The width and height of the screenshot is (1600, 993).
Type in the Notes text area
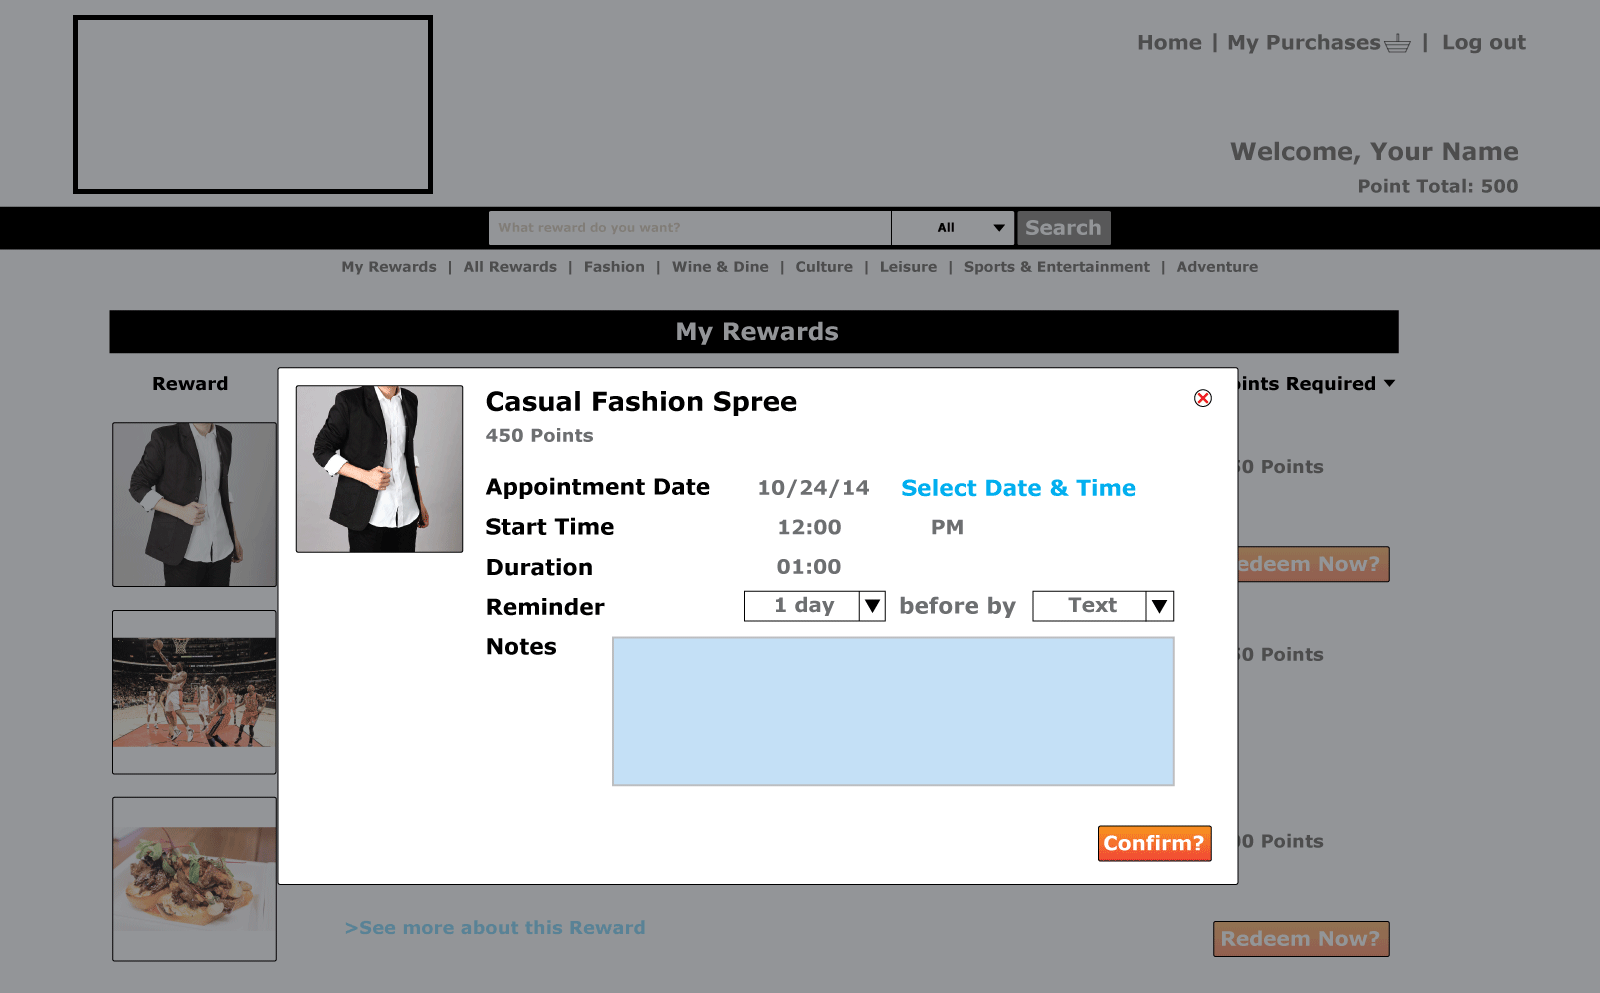pos(893,711)
